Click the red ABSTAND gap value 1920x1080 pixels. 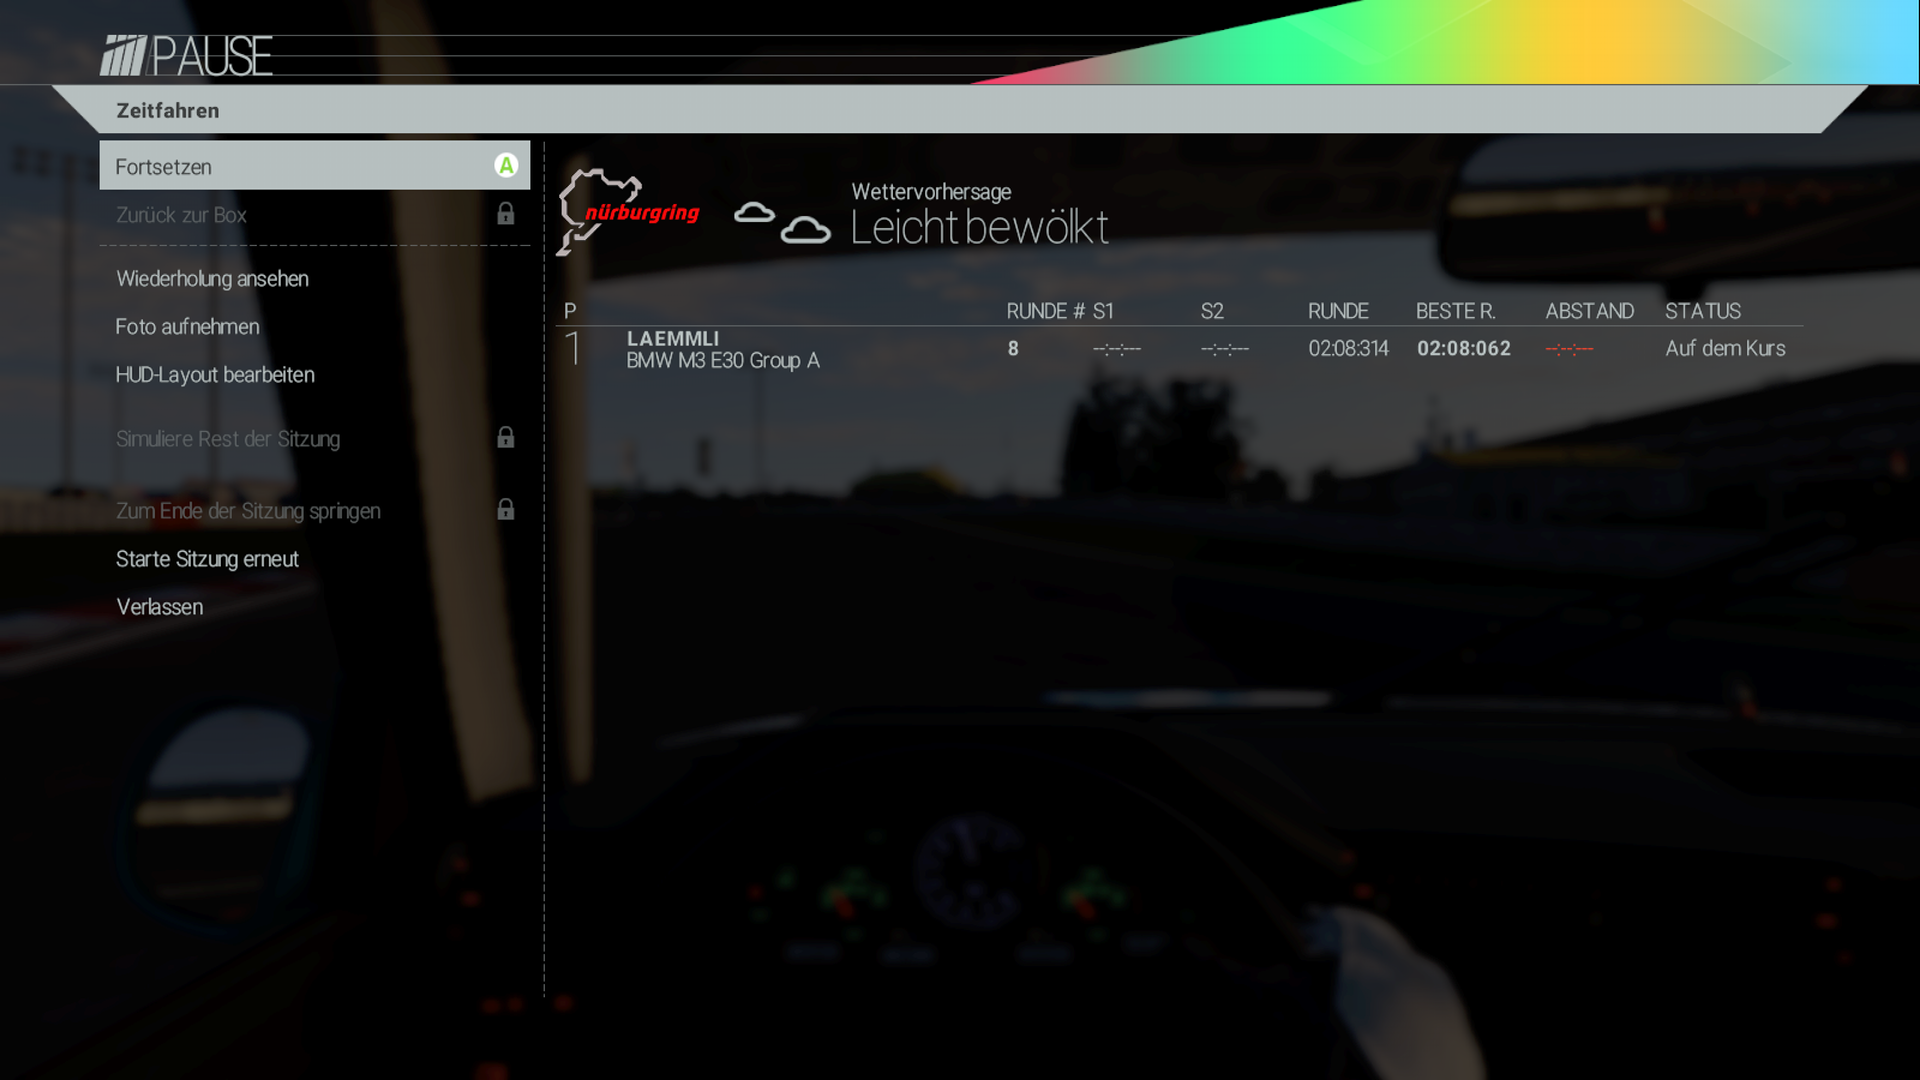(x=1569, y=349)
